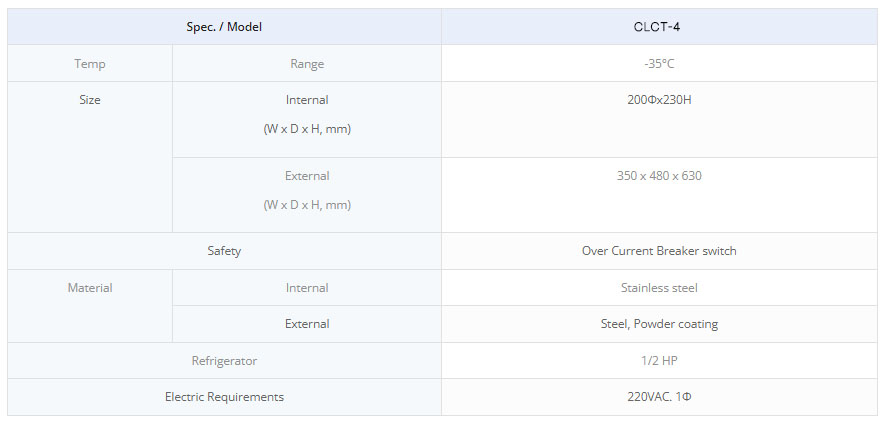Select Over Current Breaker switch text
The height and width of the screenshot is (422, 886).
pos(659,251)
